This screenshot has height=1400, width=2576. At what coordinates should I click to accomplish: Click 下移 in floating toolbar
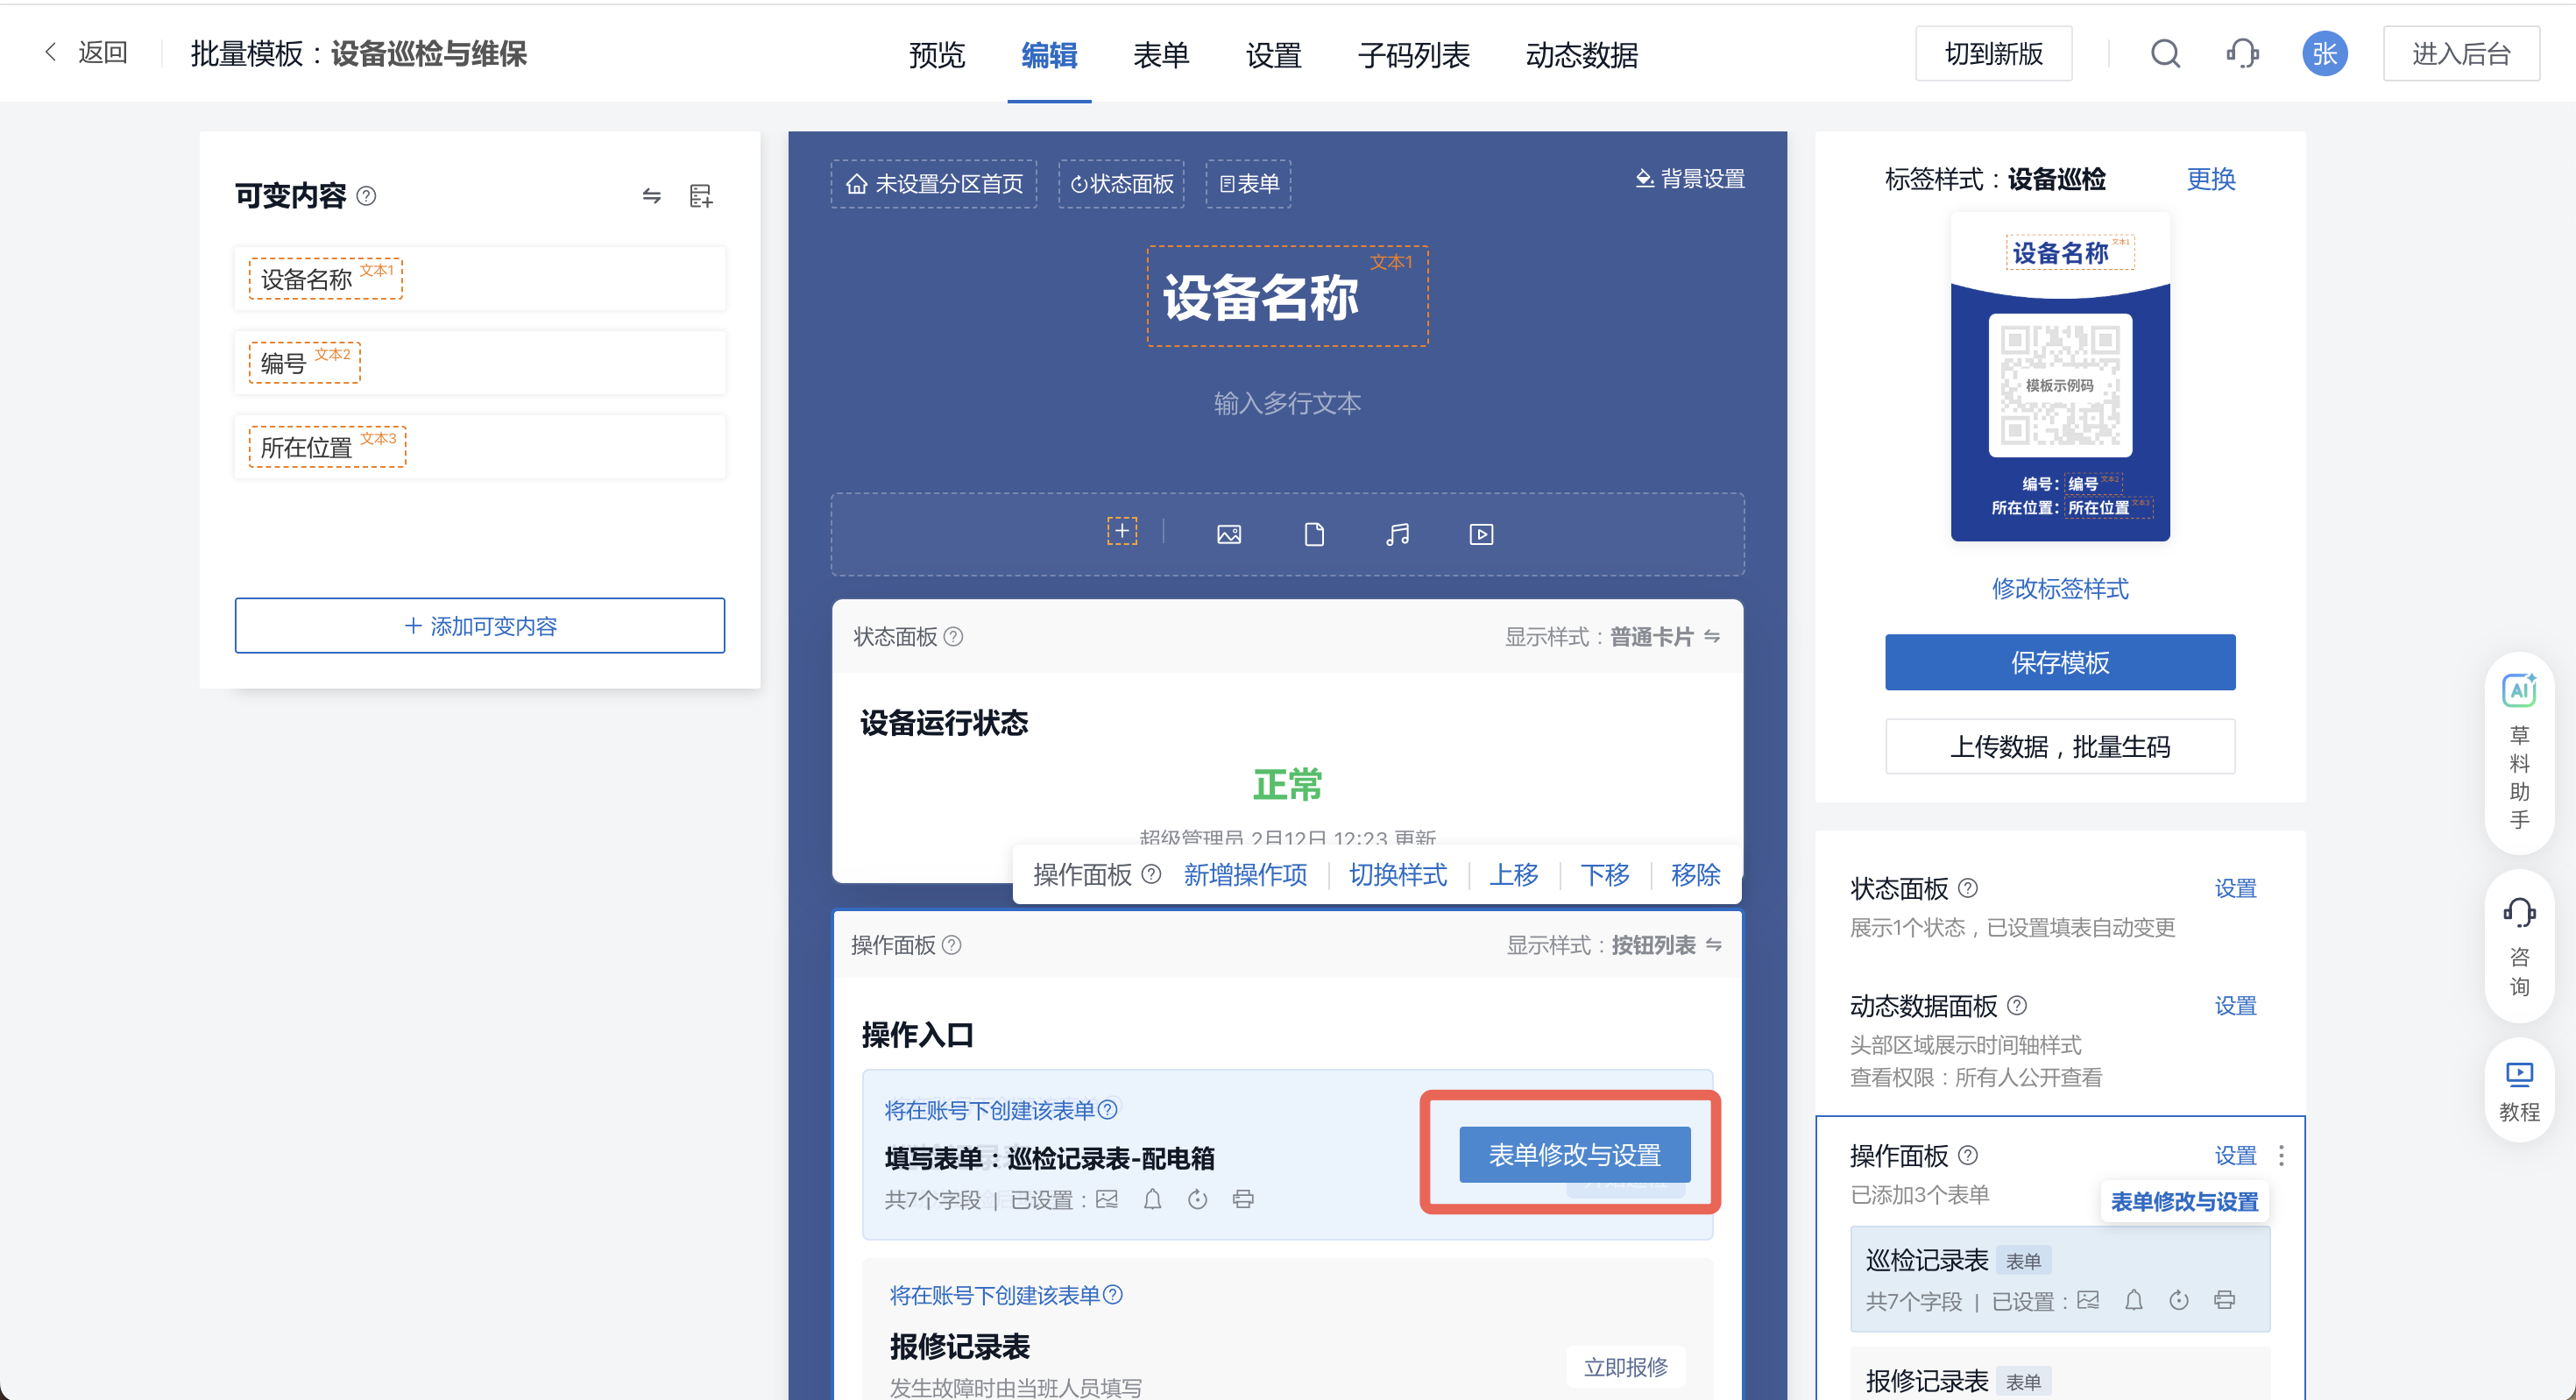(x=1605, y=875)
